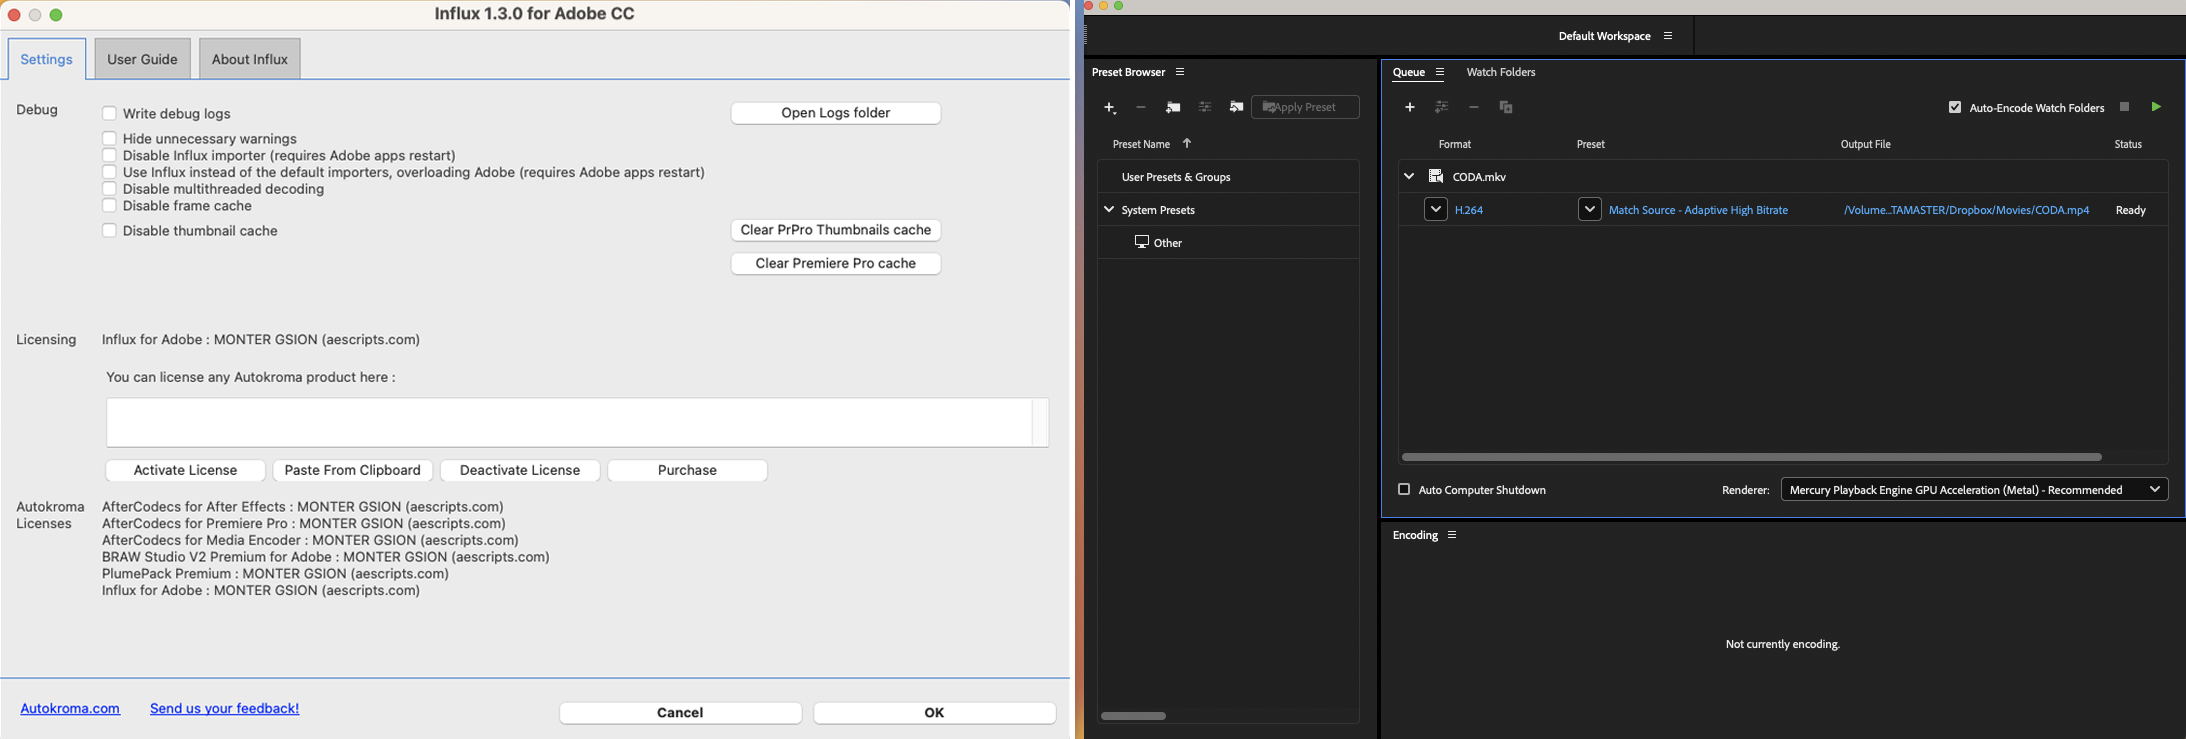
Task: Click the Clear Premiere Pro cache button
Action: pyautogui.click(x=835, y=264)
